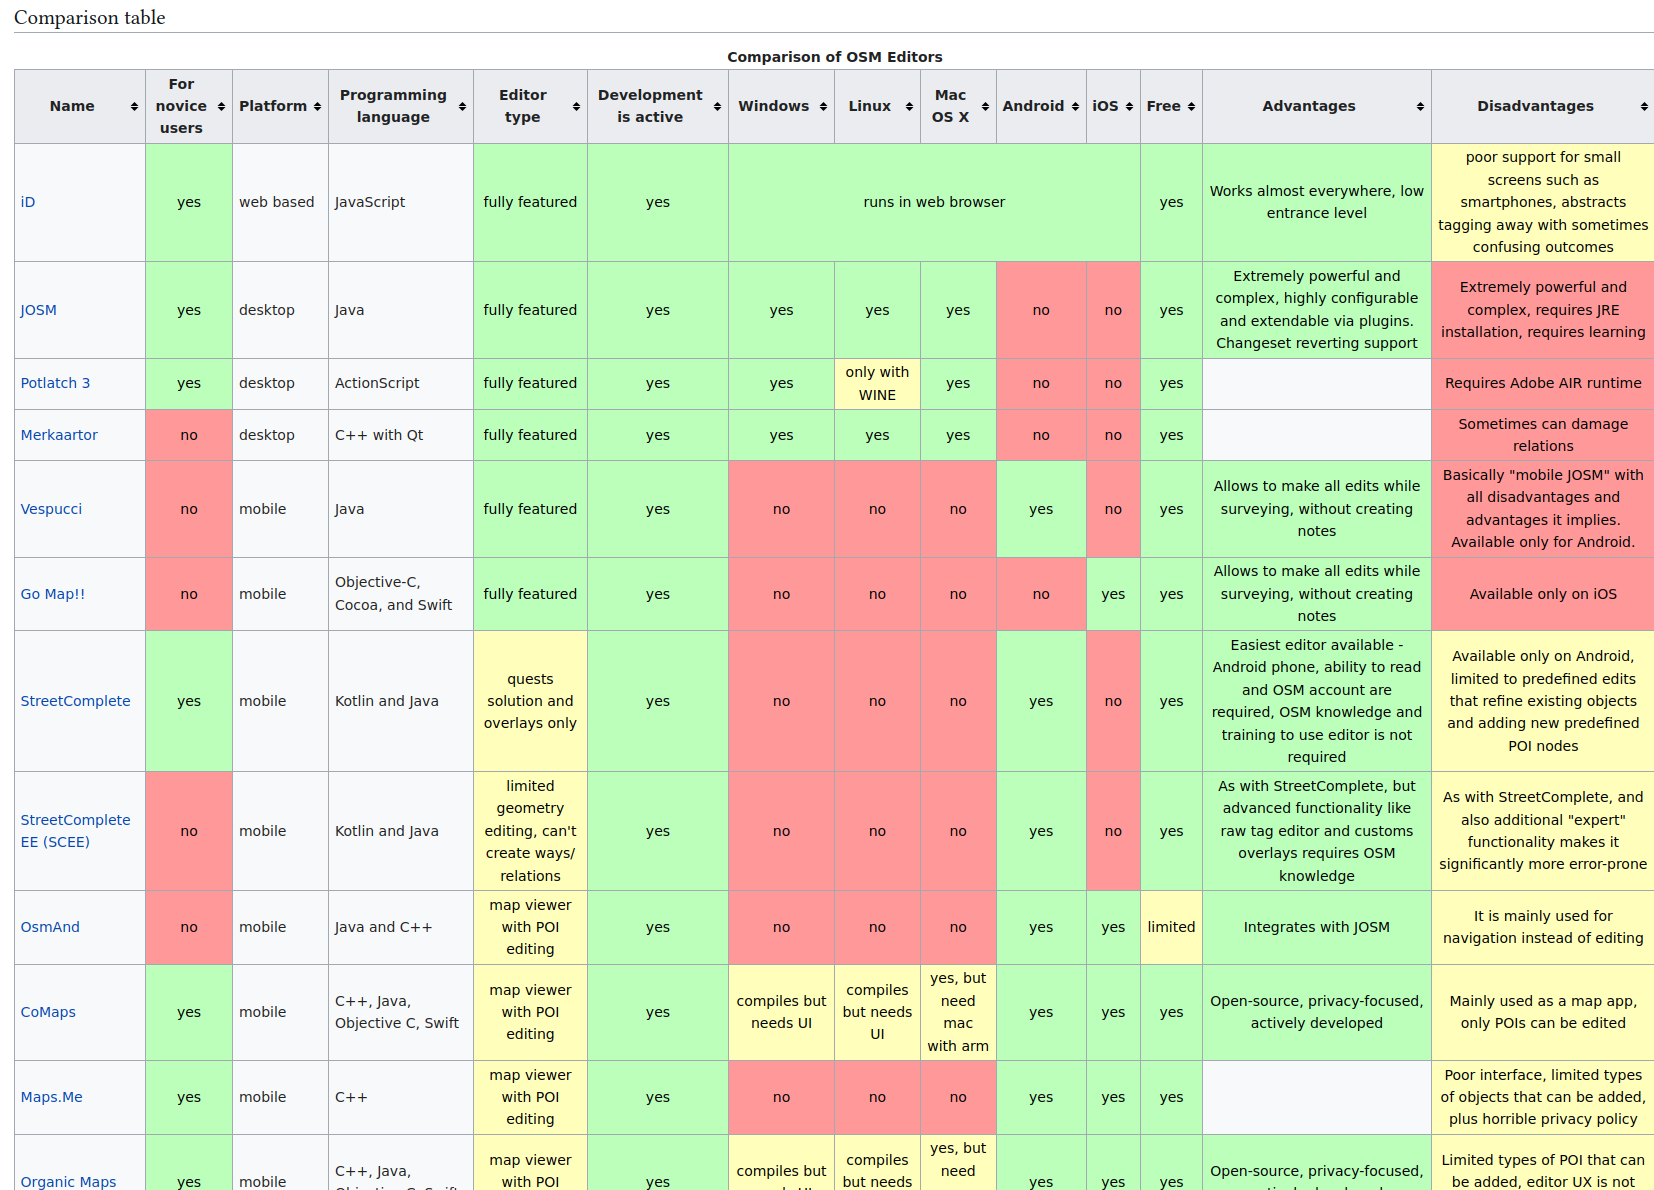The width and height of the screenshot is (1654, 1190).
Task: Open the Vespucci link
Action: 52,509
